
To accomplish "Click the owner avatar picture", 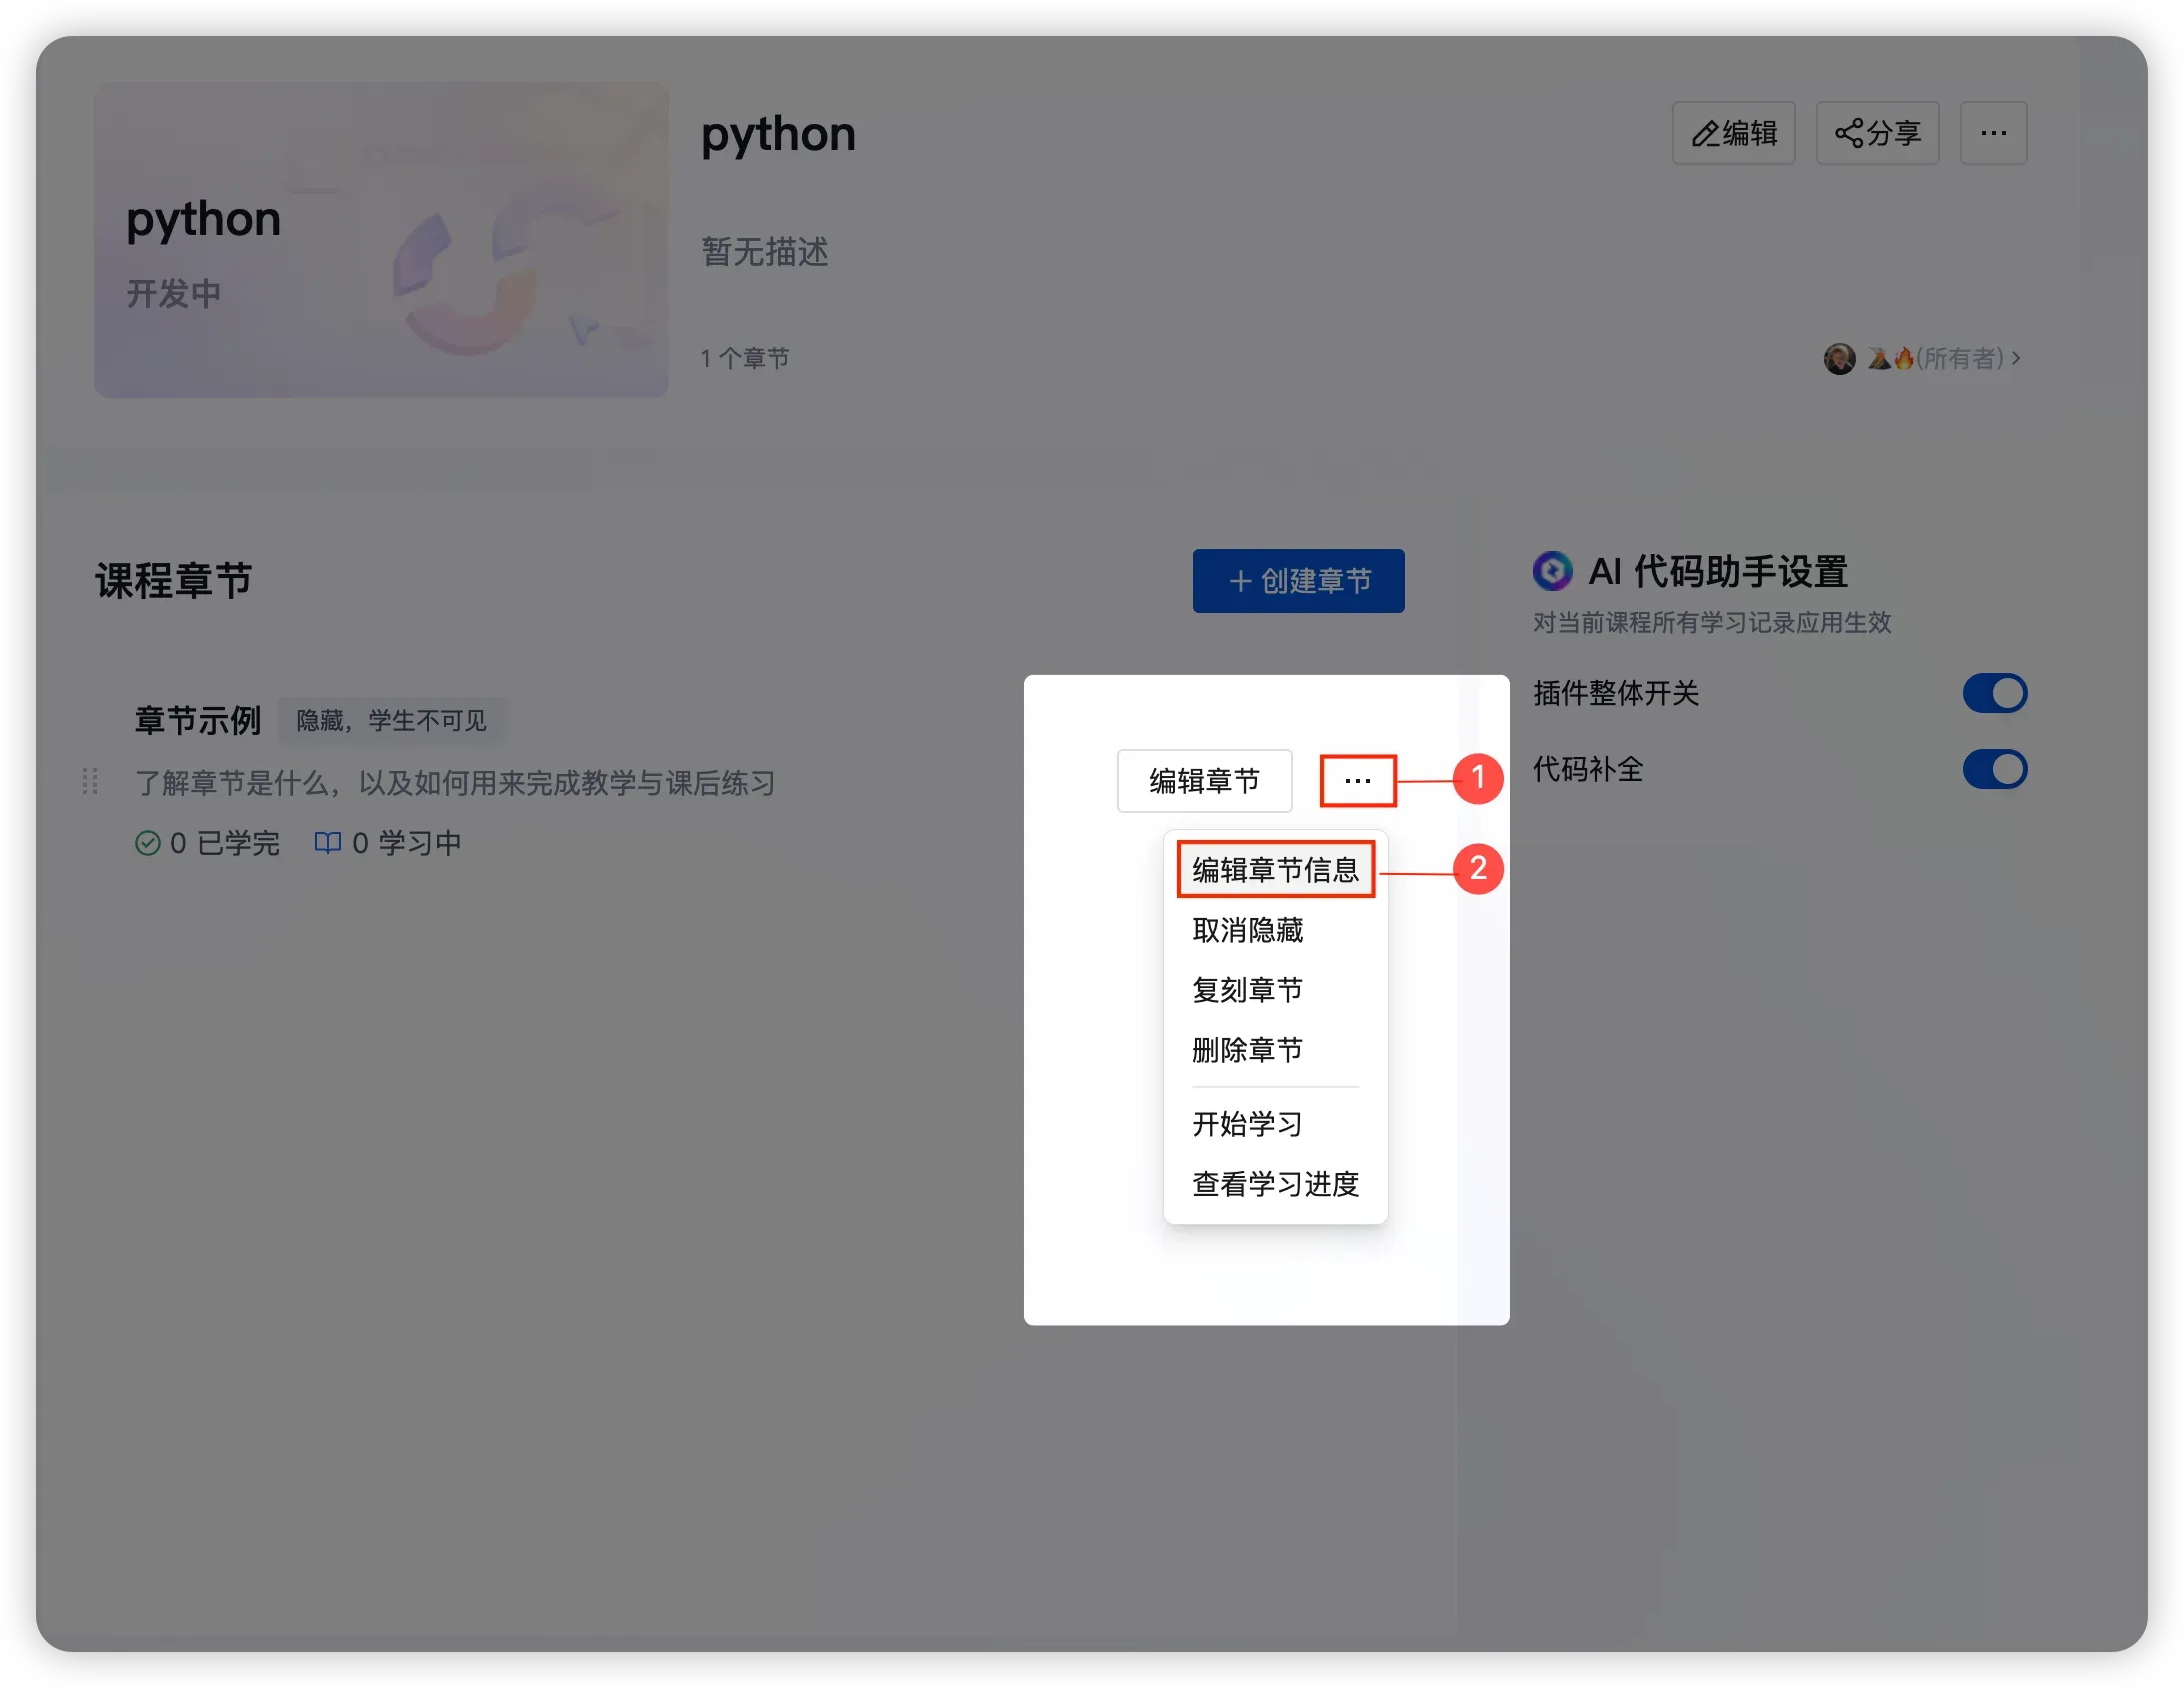I will pyautogui.click(x=1839, y=358).
